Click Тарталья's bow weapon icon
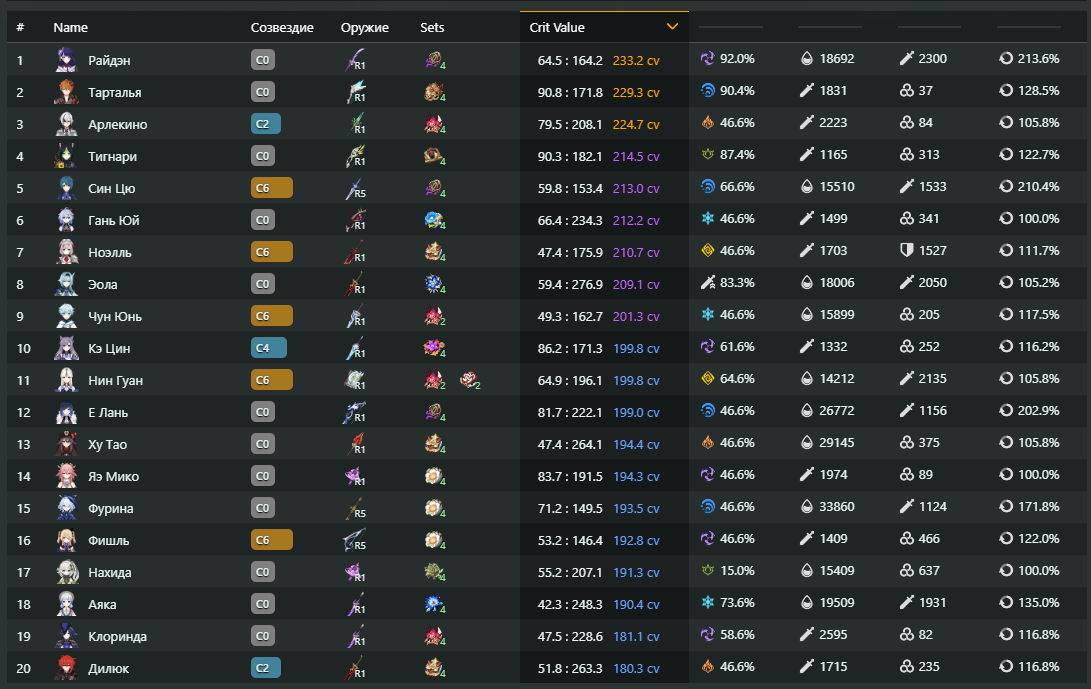This screenshot has height=689, width=1091. pos(355,91)
